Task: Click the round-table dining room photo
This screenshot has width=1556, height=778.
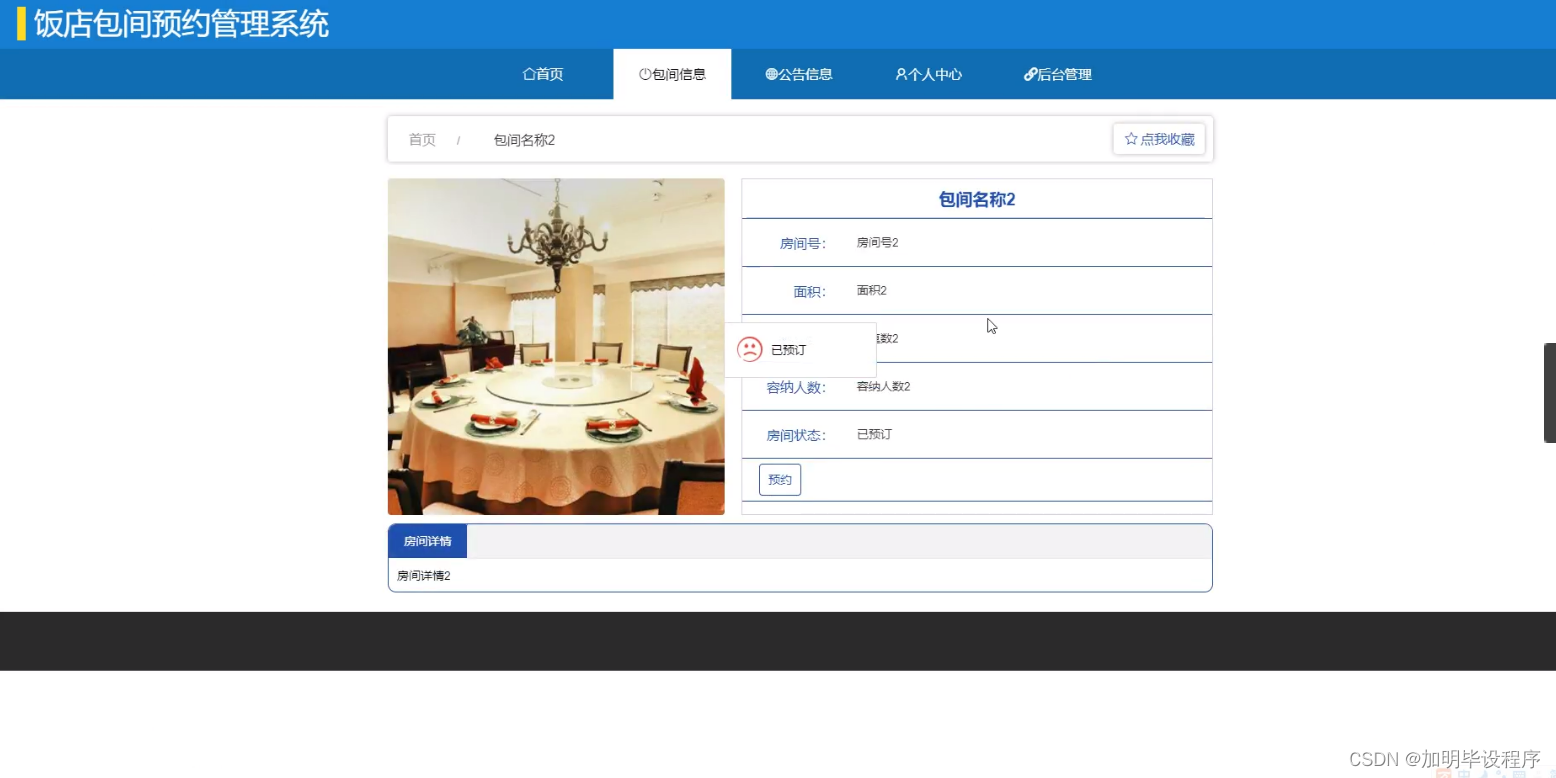Action: 556,346
